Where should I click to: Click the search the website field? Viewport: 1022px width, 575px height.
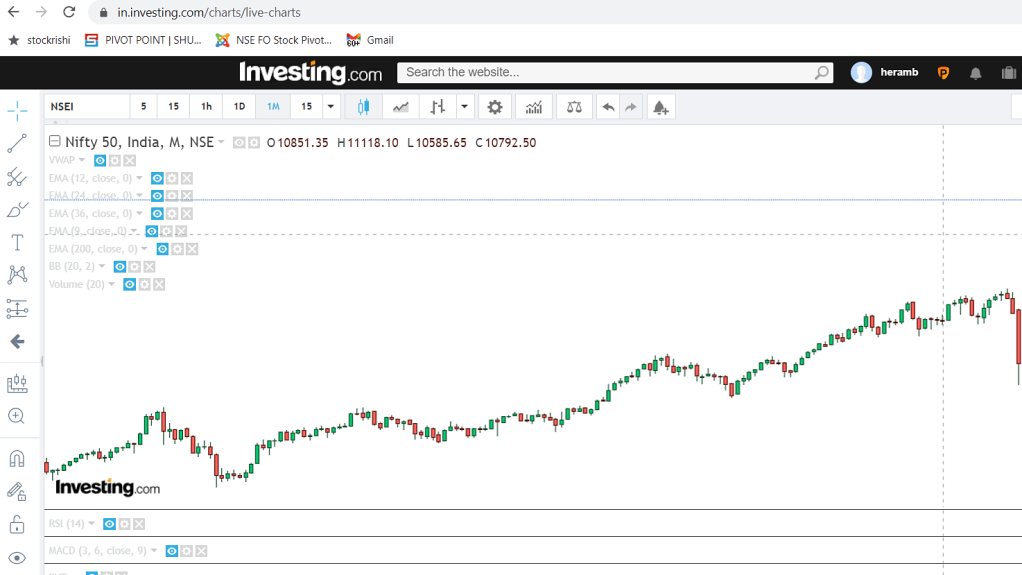tap(606, 72)
